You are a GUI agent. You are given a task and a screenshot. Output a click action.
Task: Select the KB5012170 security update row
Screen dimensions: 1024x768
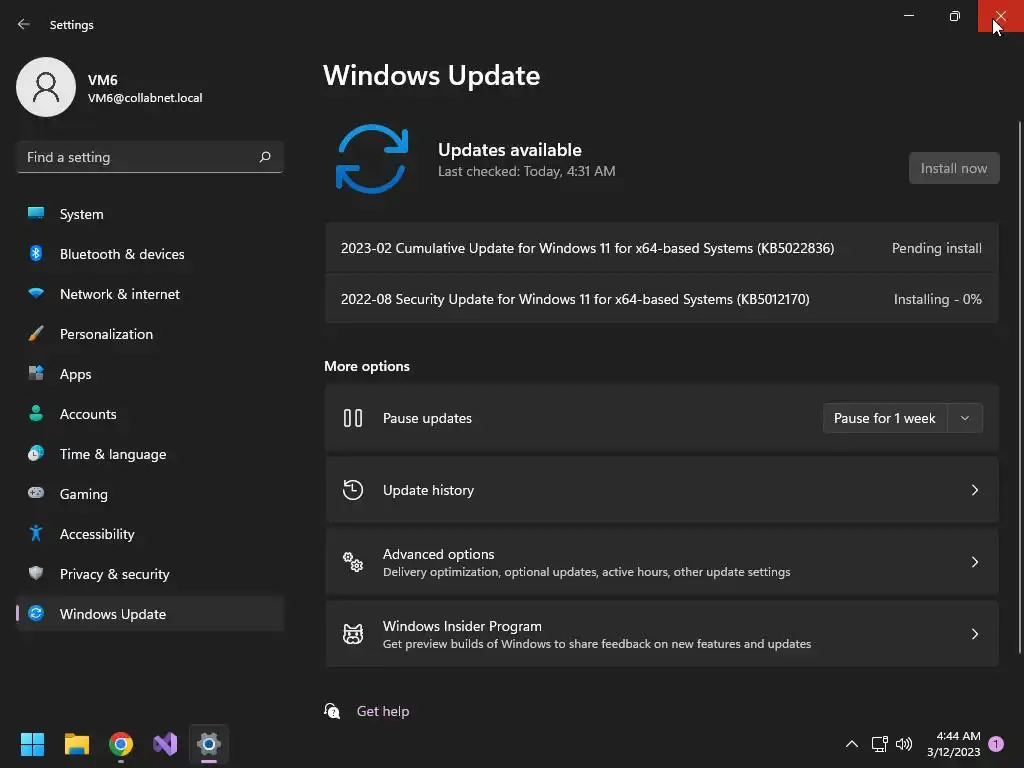(662, 299)
